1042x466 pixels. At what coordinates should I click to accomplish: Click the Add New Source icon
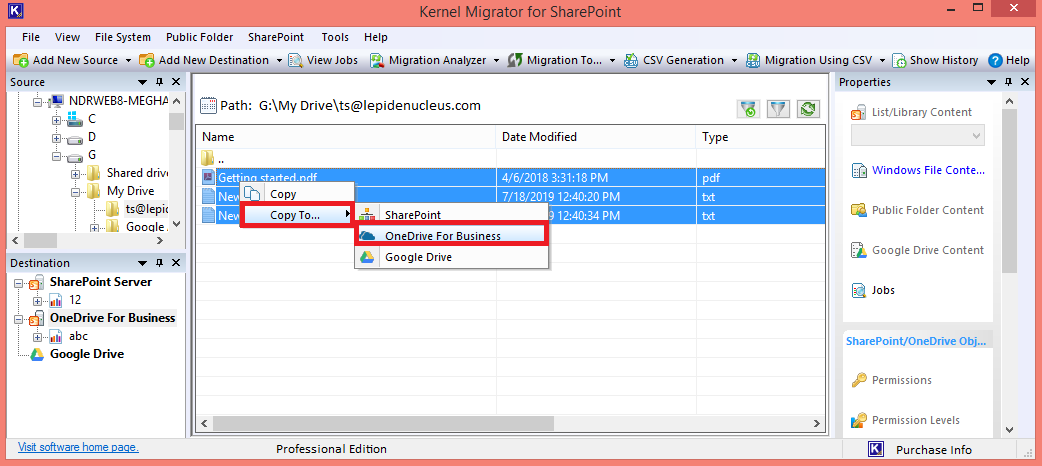21,60
